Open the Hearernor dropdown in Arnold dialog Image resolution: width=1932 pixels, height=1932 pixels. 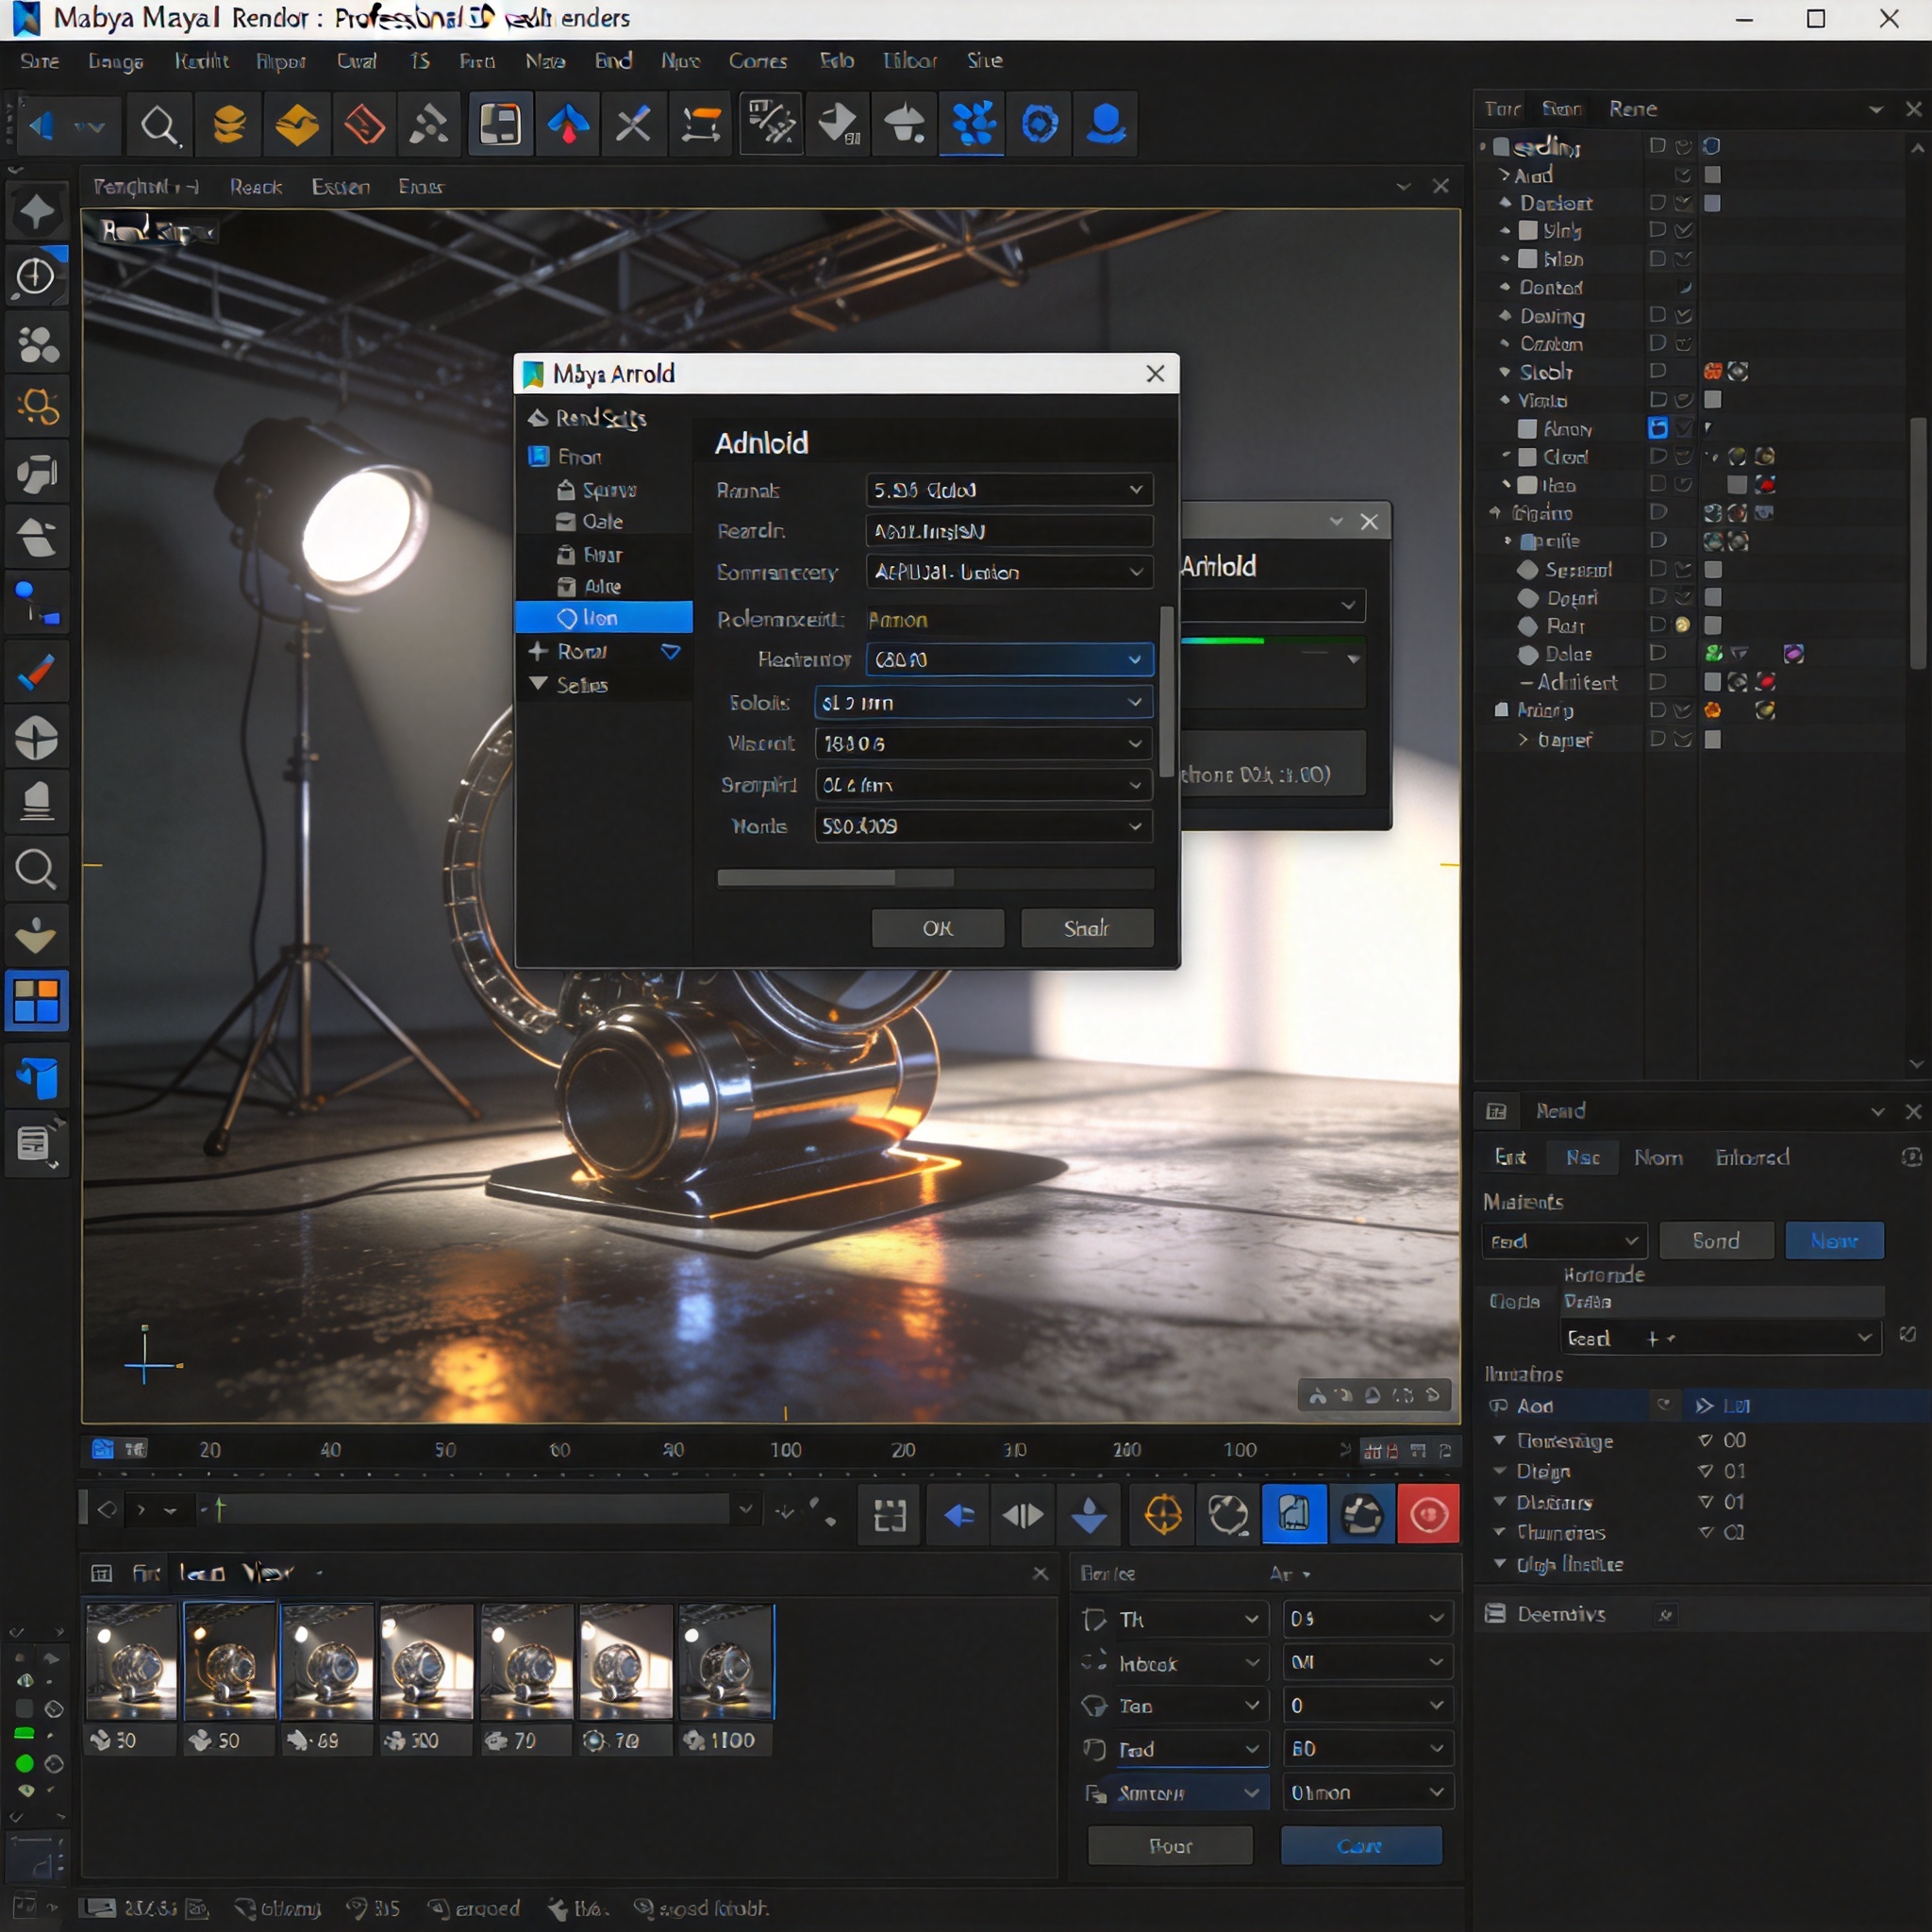(x=1008, y=660)
